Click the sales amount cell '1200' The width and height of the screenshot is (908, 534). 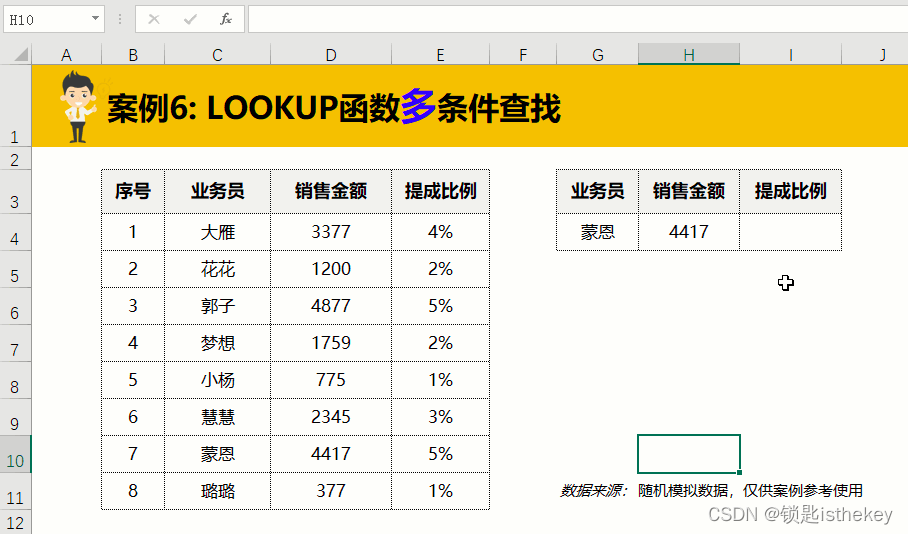tap(331, 269)
